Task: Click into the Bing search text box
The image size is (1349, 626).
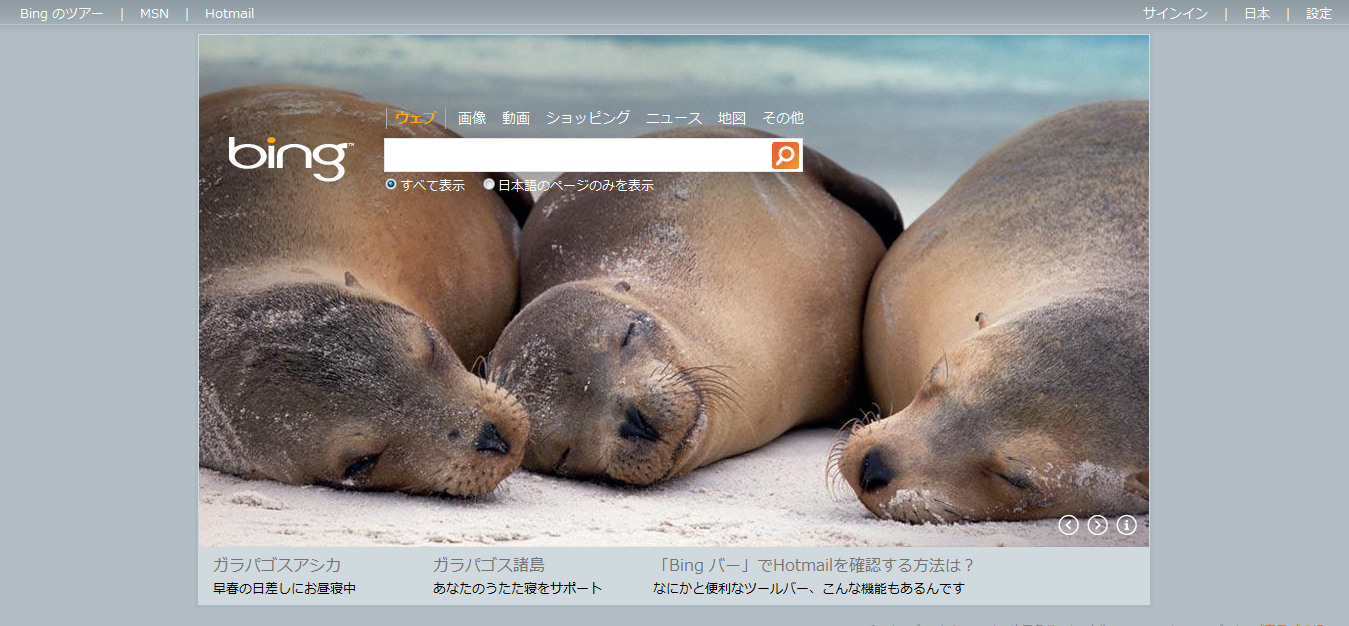Action: [x=577, y=155]
